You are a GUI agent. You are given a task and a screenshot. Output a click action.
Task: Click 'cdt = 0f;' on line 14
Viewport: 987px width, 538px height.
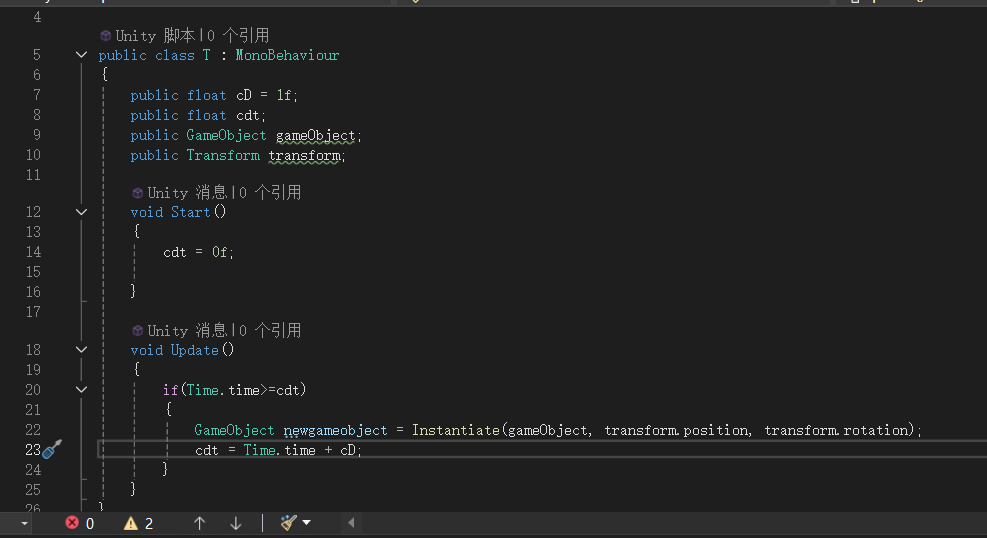coord(198,252)
